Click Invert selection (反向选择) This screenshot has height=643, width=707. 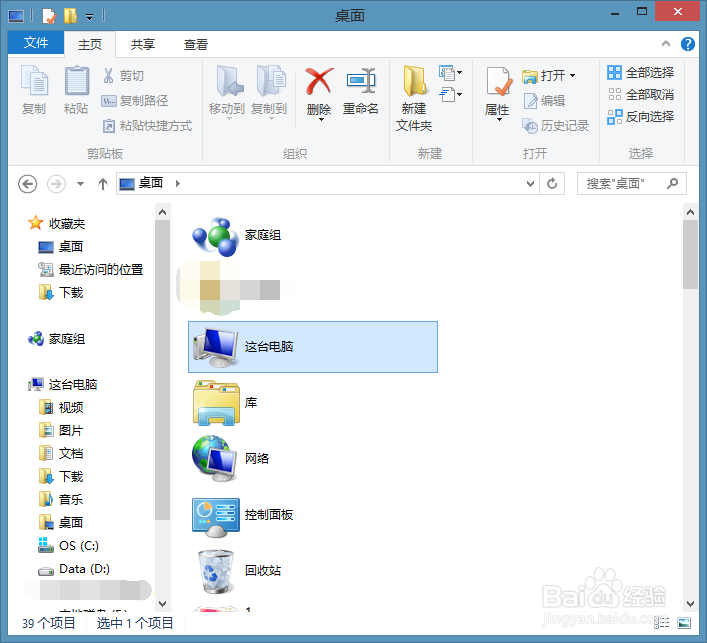[x=641, y=117]
